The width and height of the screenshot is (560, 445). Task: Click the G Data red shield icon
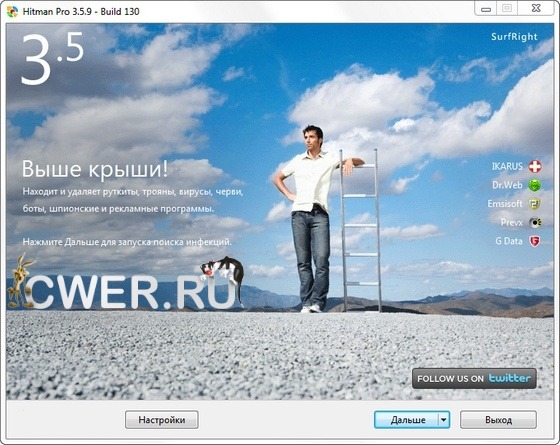tap(535, 241)
